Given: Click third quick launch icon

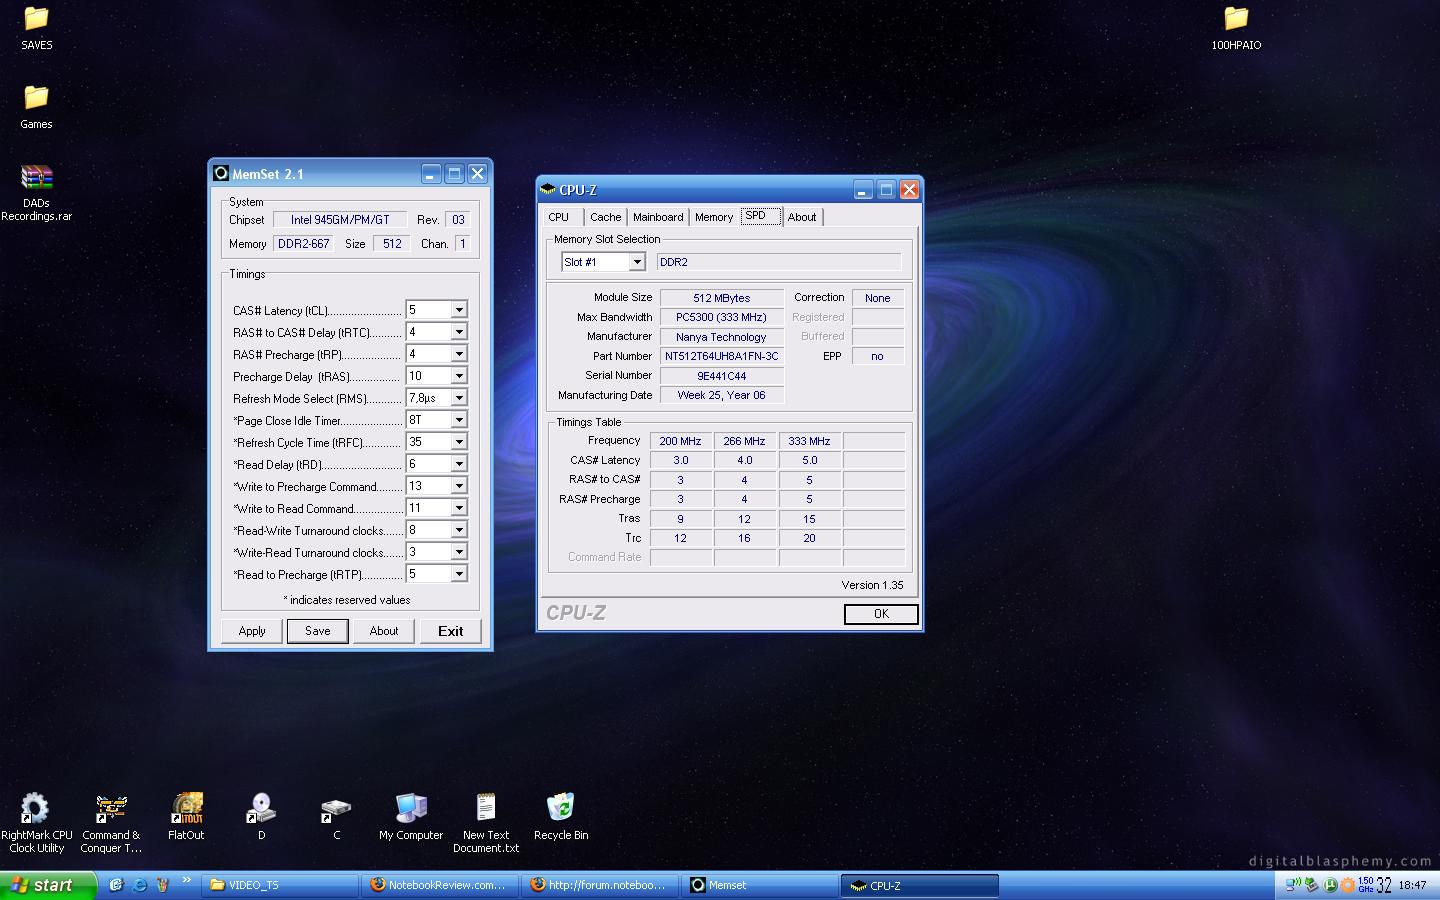Looking at the screenshot, I should pos(162,885).
